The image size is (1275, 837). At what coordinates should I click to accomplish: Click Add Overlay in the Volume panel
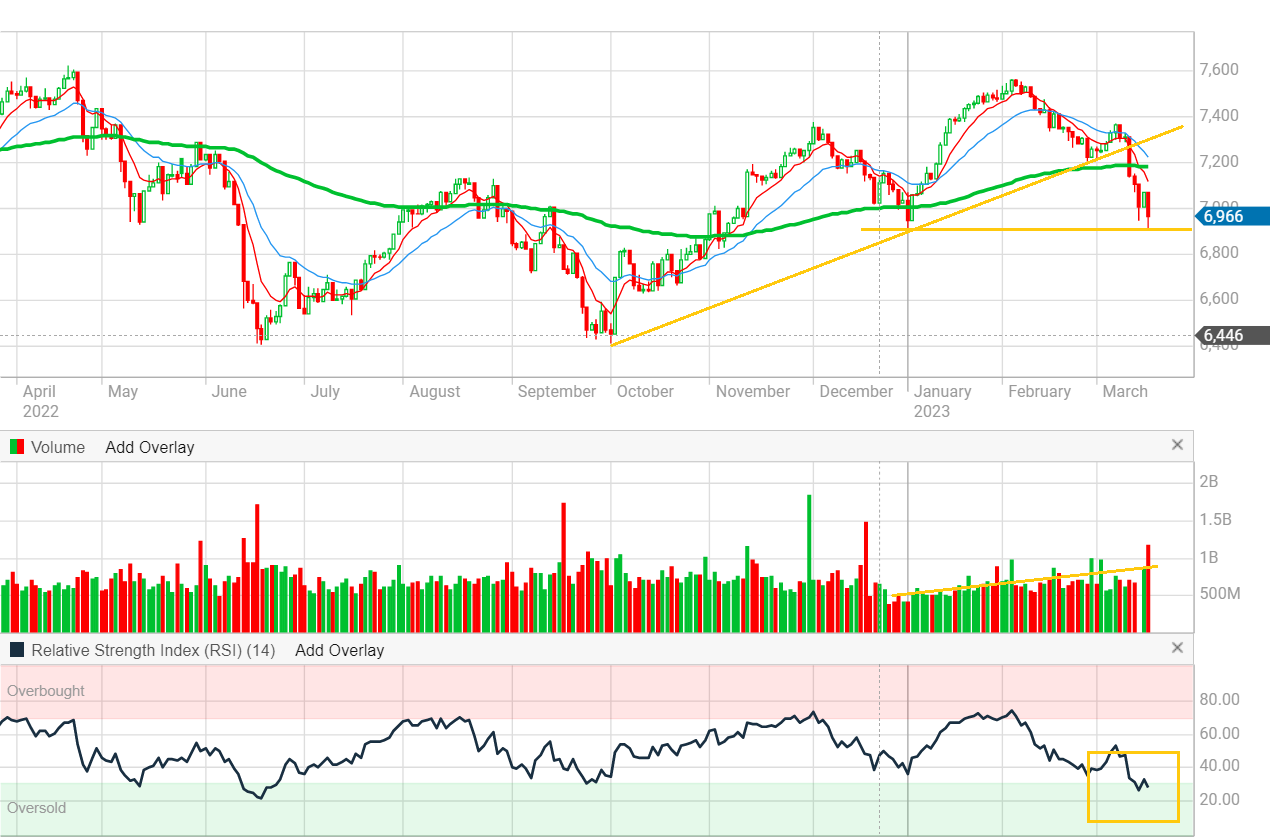tap(149, 447)
